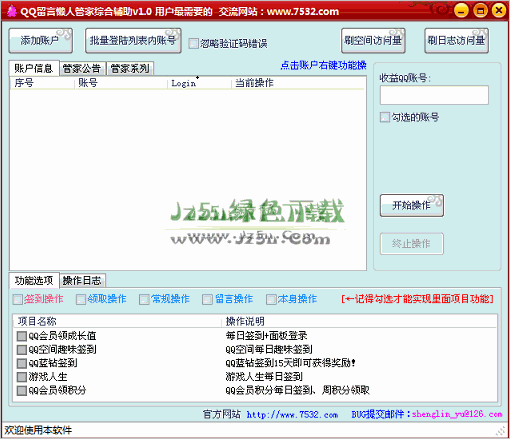Click the 开始操作 button
510x439 pixels.
click(412, 205)
